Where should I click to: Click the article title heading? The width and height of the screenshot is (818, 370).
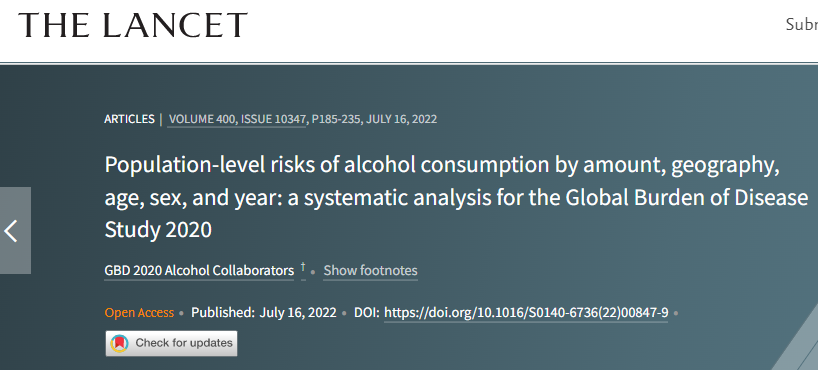pyautogui.click(x=456, y=197)
